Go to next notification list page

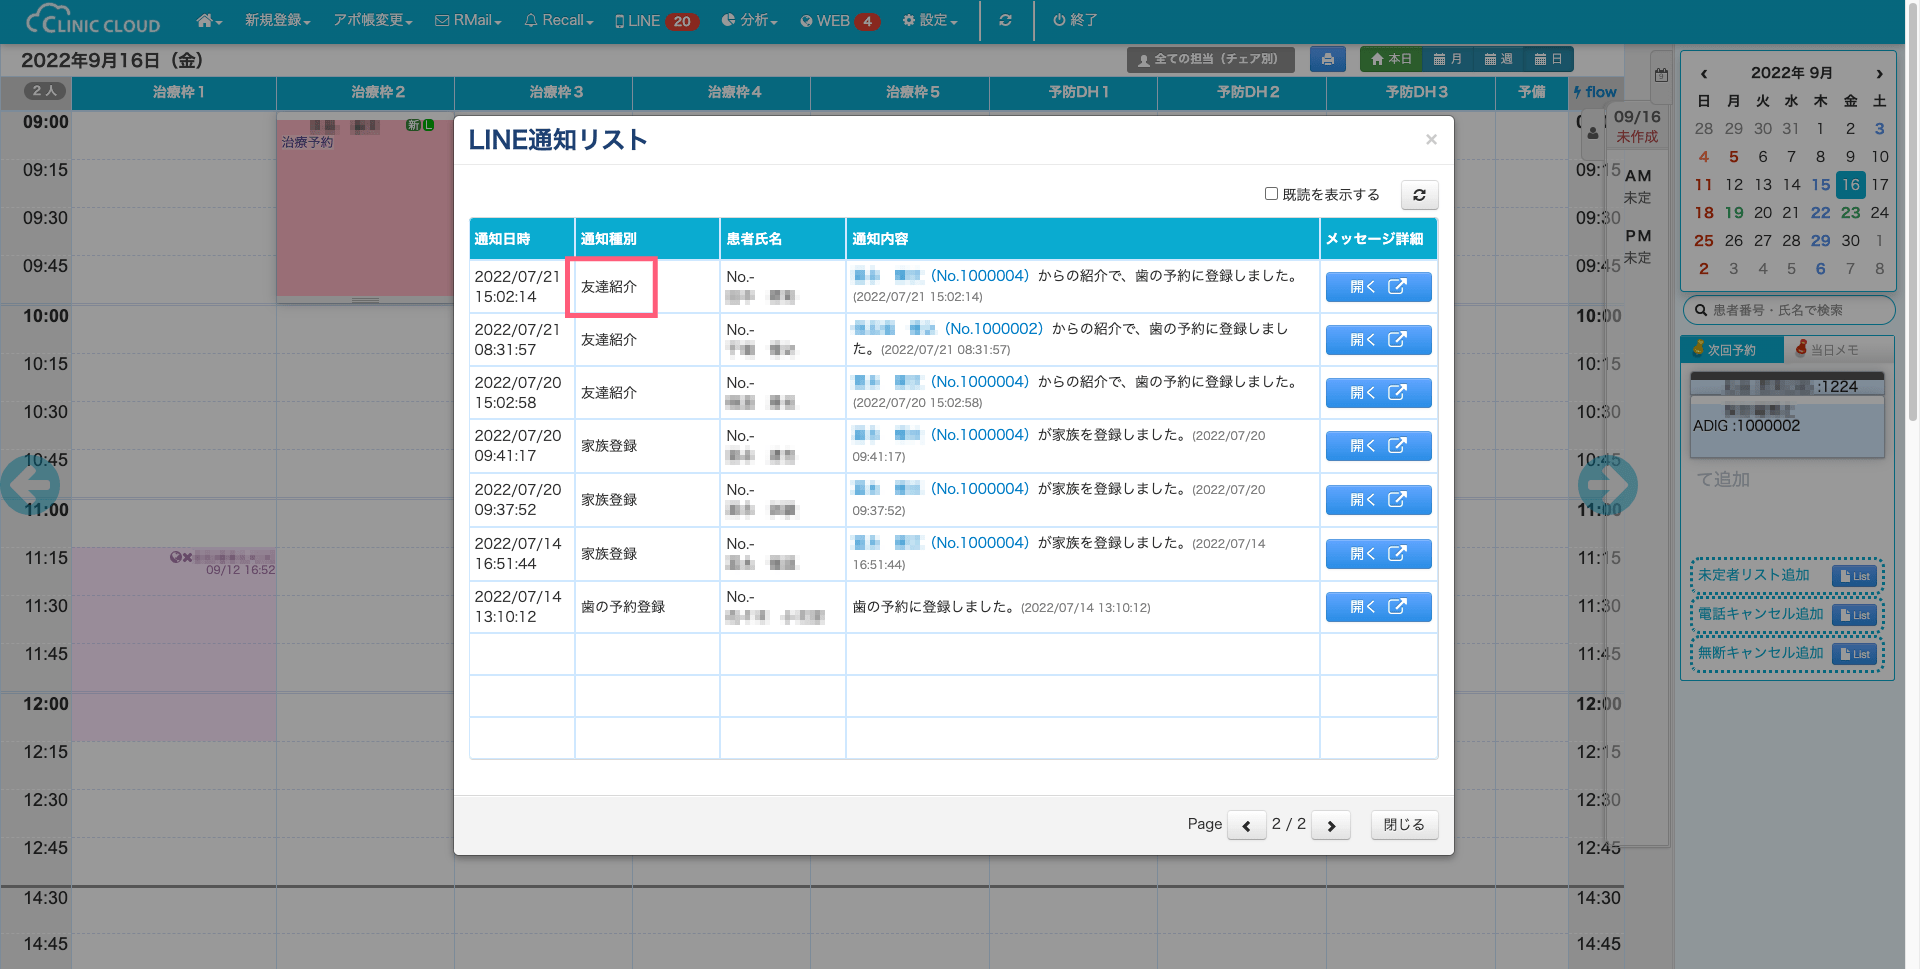[x=1331, y=825]
